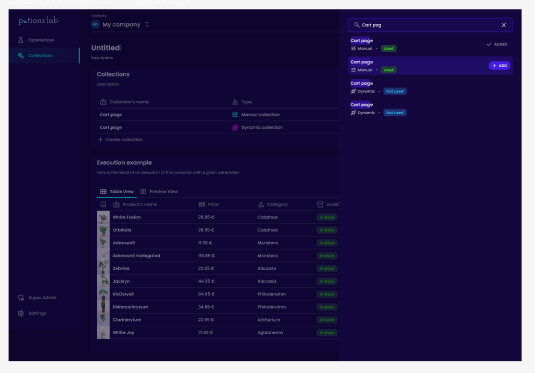Click the Execution example heading
535x373 pixels.
tap(124, 163)
